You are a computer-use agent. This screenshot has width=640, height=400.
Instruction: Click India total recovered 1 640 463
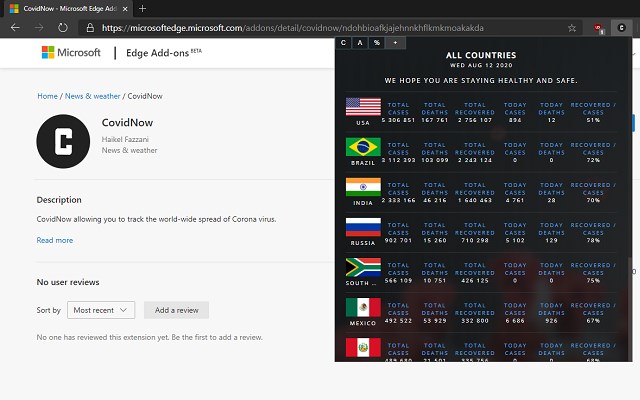click(x=475, y=200)
